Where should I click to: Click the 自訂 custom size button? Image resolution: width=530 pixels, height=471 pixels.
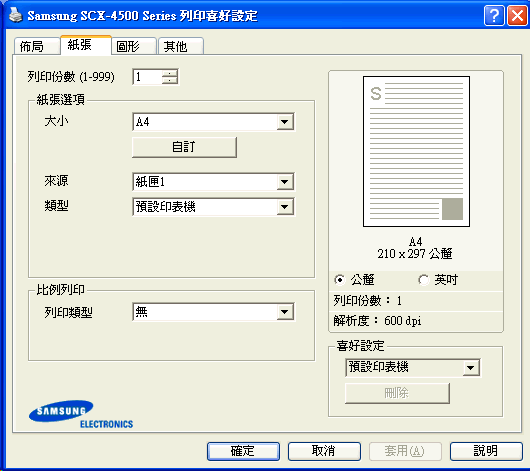coord(184,147)
